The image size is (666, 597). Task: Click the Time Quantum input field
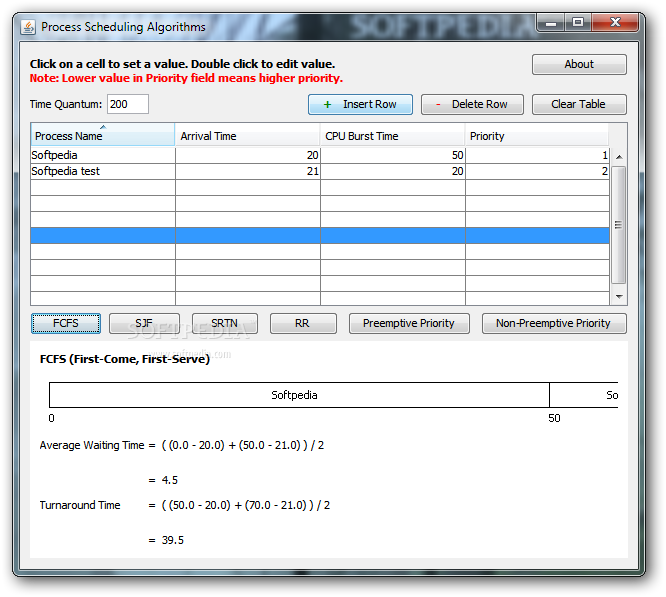127,104
